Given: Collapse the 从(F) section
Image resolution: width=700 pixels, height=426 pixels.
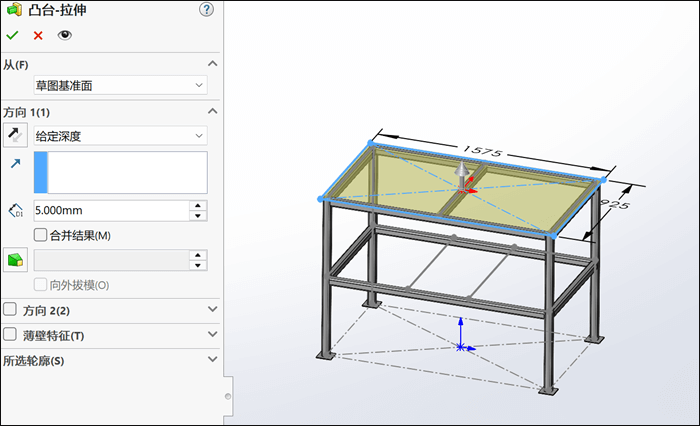Looking at the screenshot, I should tap(212, 64).
